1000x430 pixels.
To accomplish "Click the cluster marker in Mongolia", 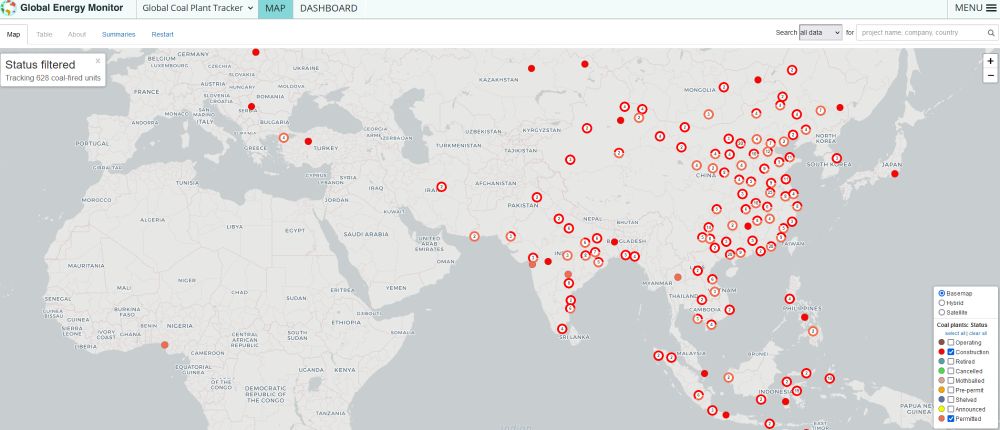I will coord(723,87).
